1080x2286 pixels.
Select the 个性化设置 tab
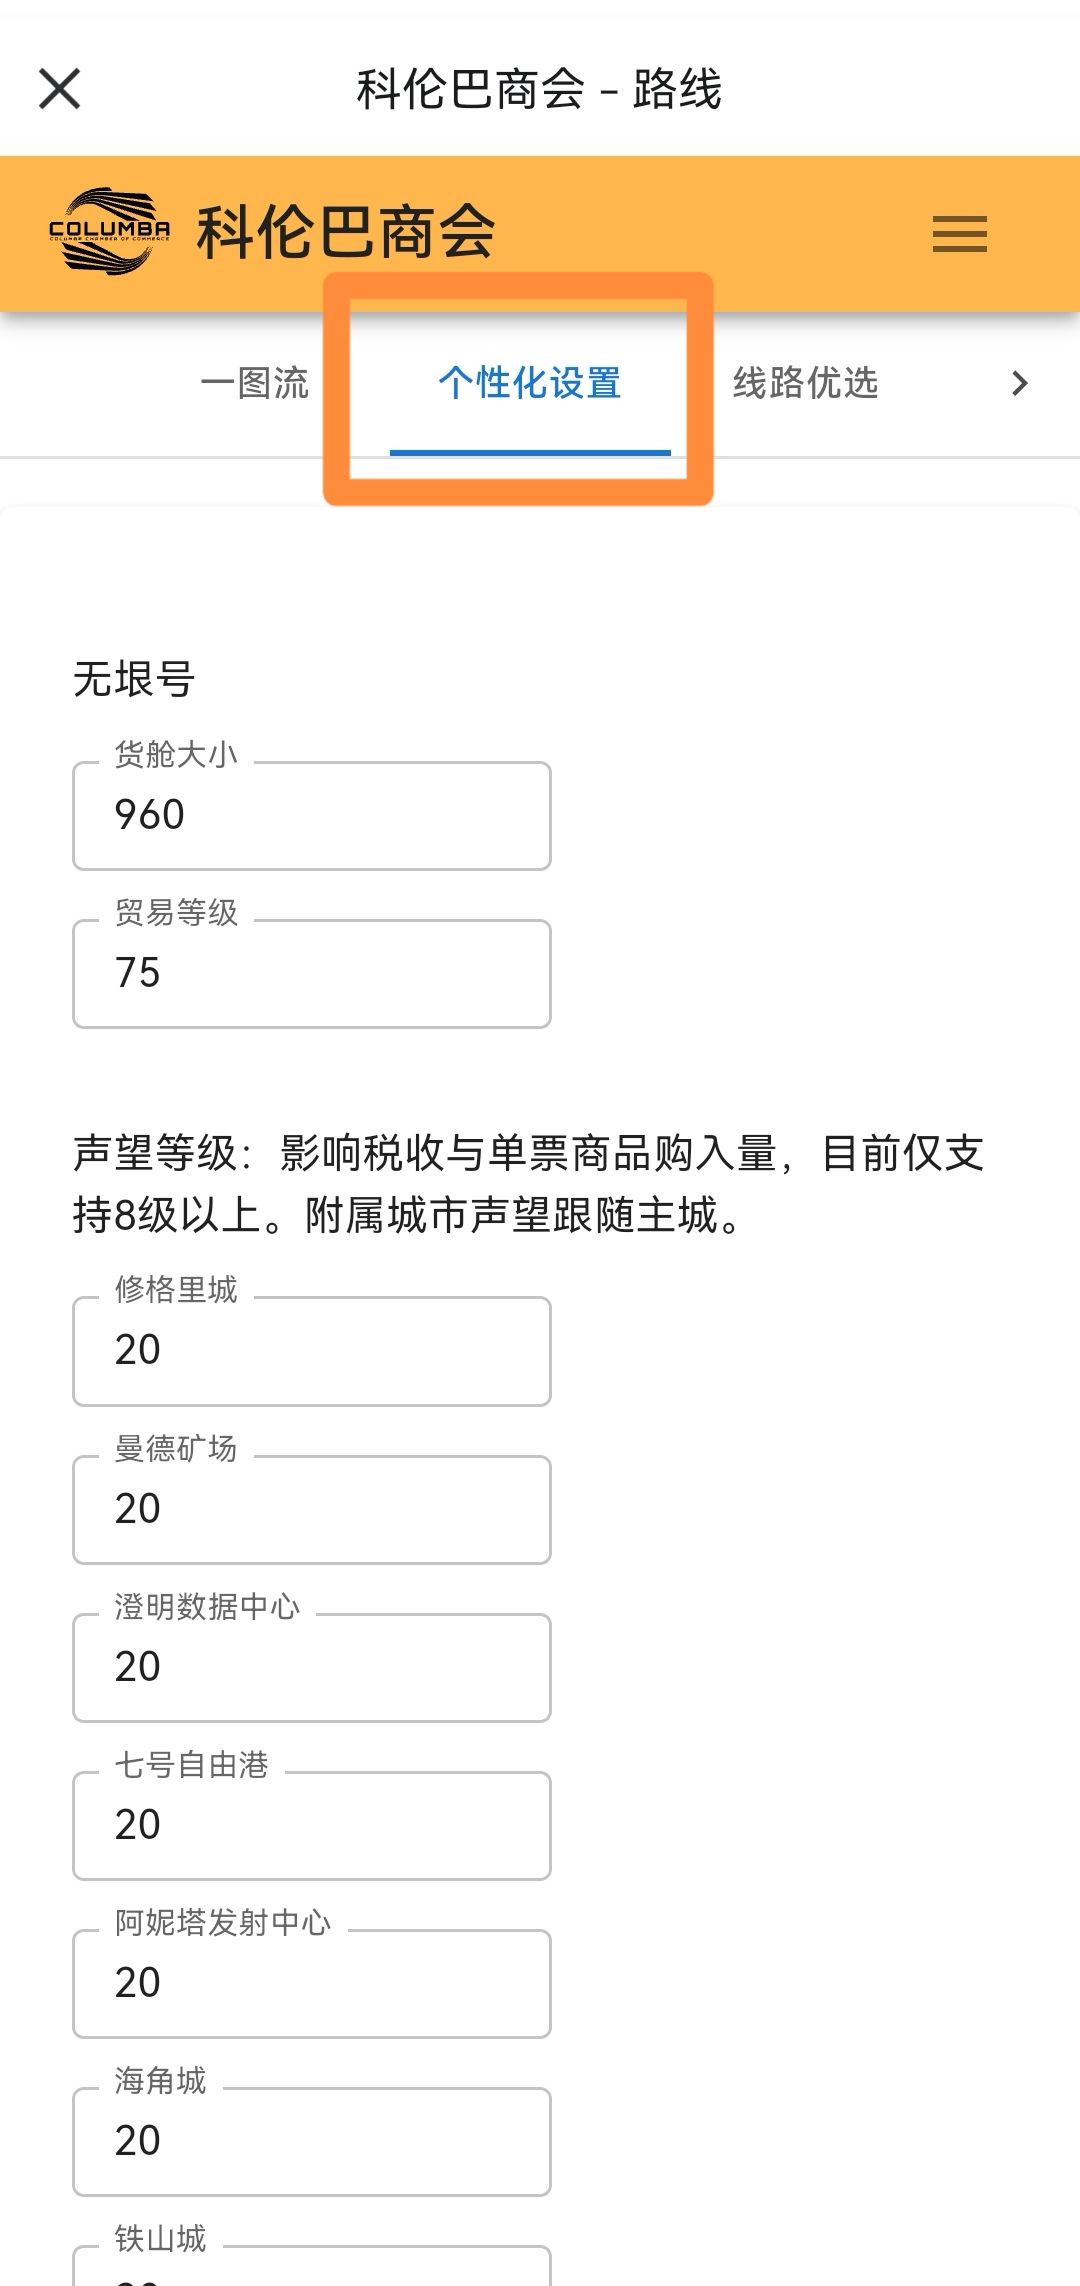click(x=530, y=383)
